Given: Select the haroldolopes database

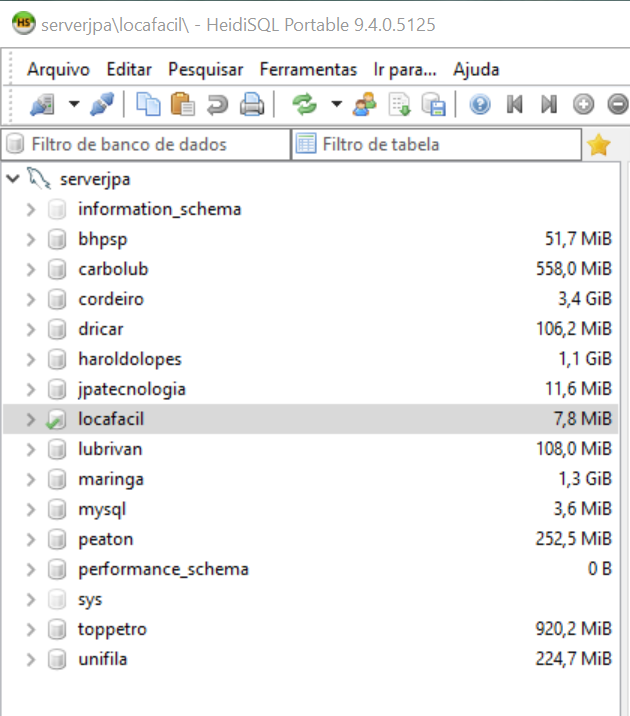Looking at the screenshot, I should [130, 359].
